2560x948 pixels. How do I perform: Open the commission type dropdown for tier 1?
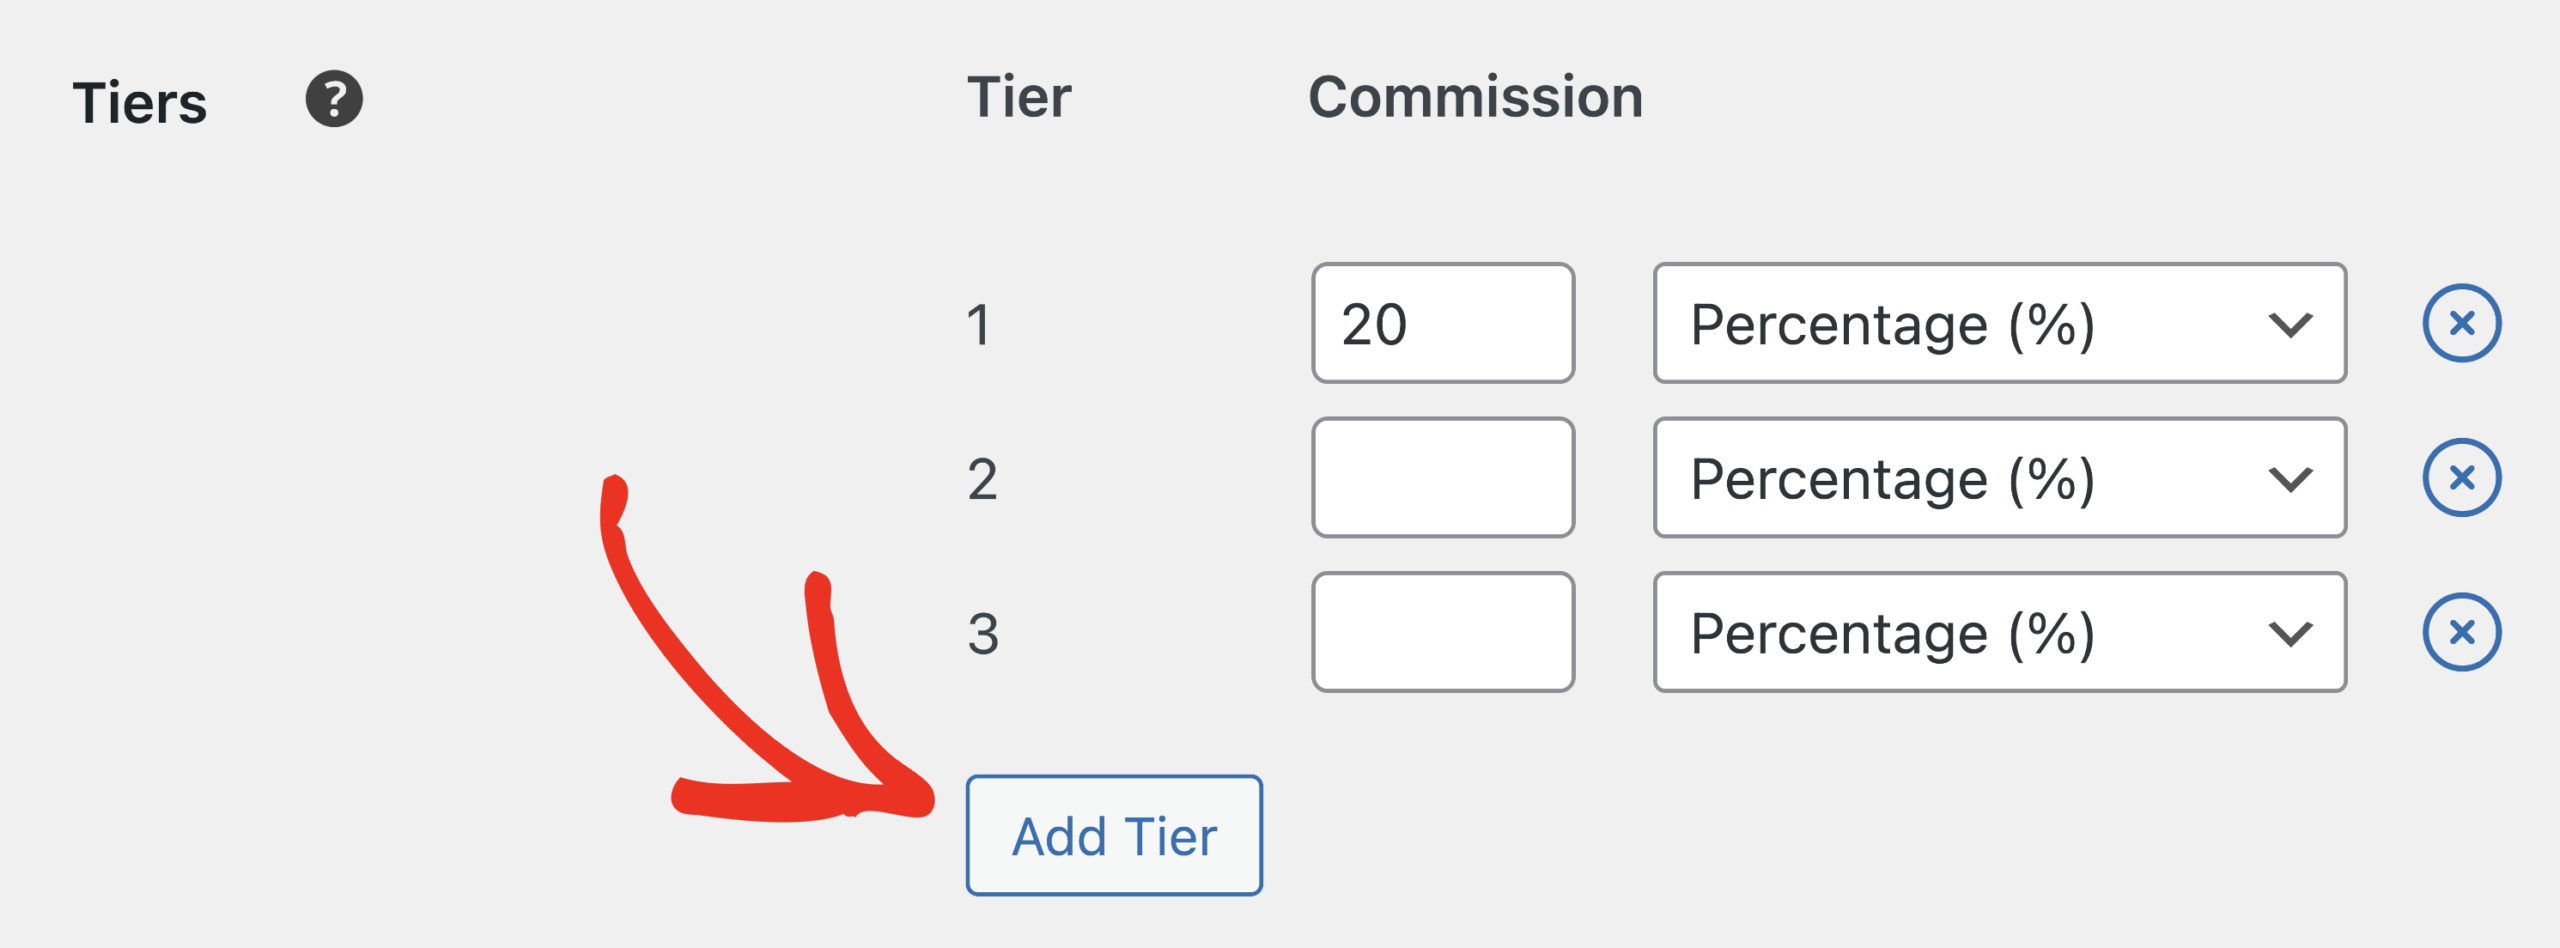[x=2000, y=322]
